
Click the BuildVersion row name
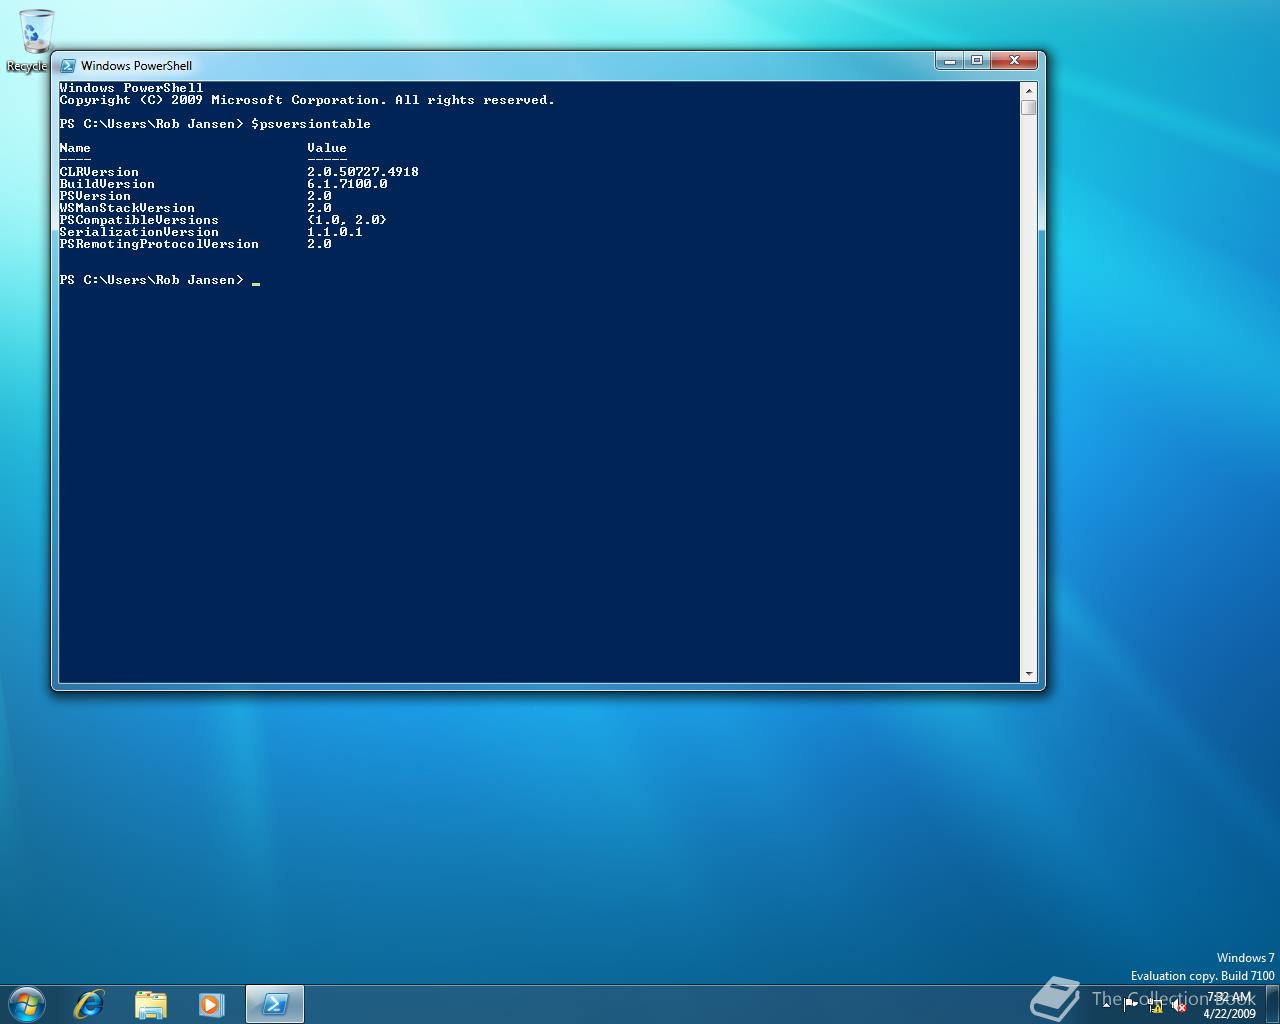[107, 184]
